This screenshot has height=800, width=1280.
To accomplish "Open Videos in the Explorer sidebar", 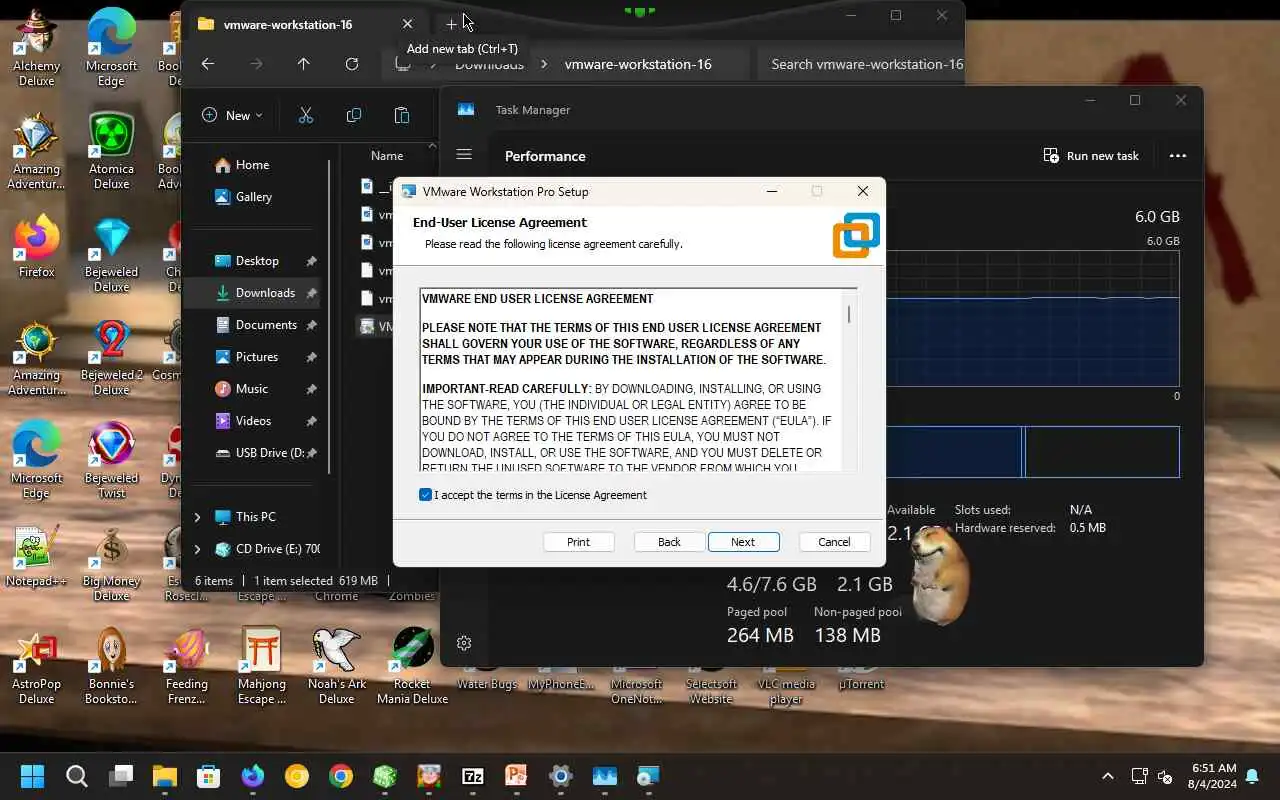I will tap(256, 421).
